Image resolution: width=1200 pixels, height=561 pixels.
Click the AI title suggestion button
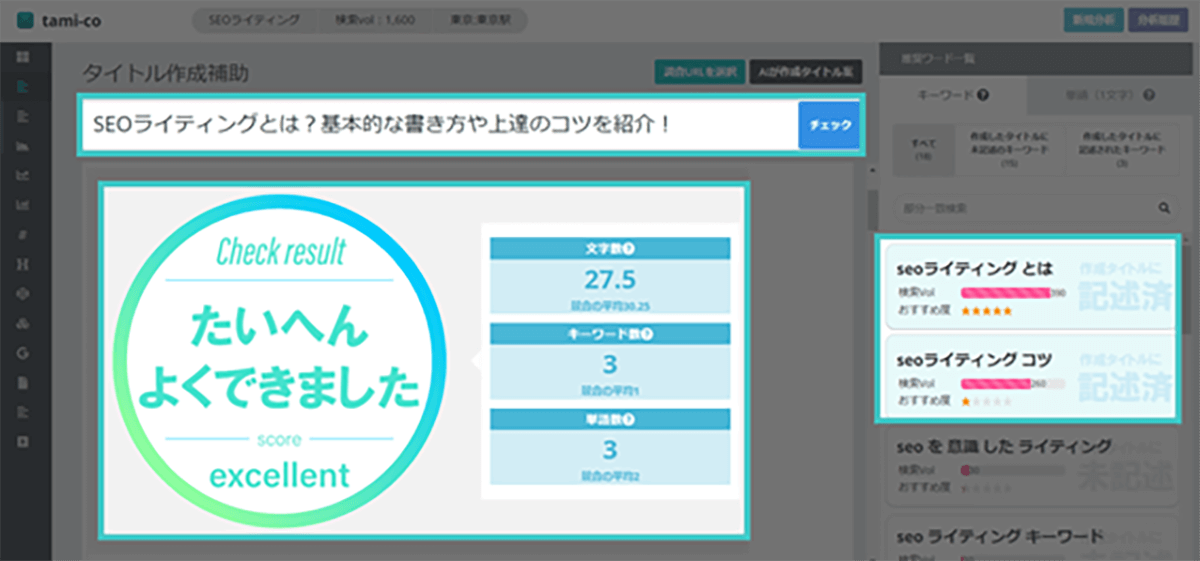(x=805, y=72)
